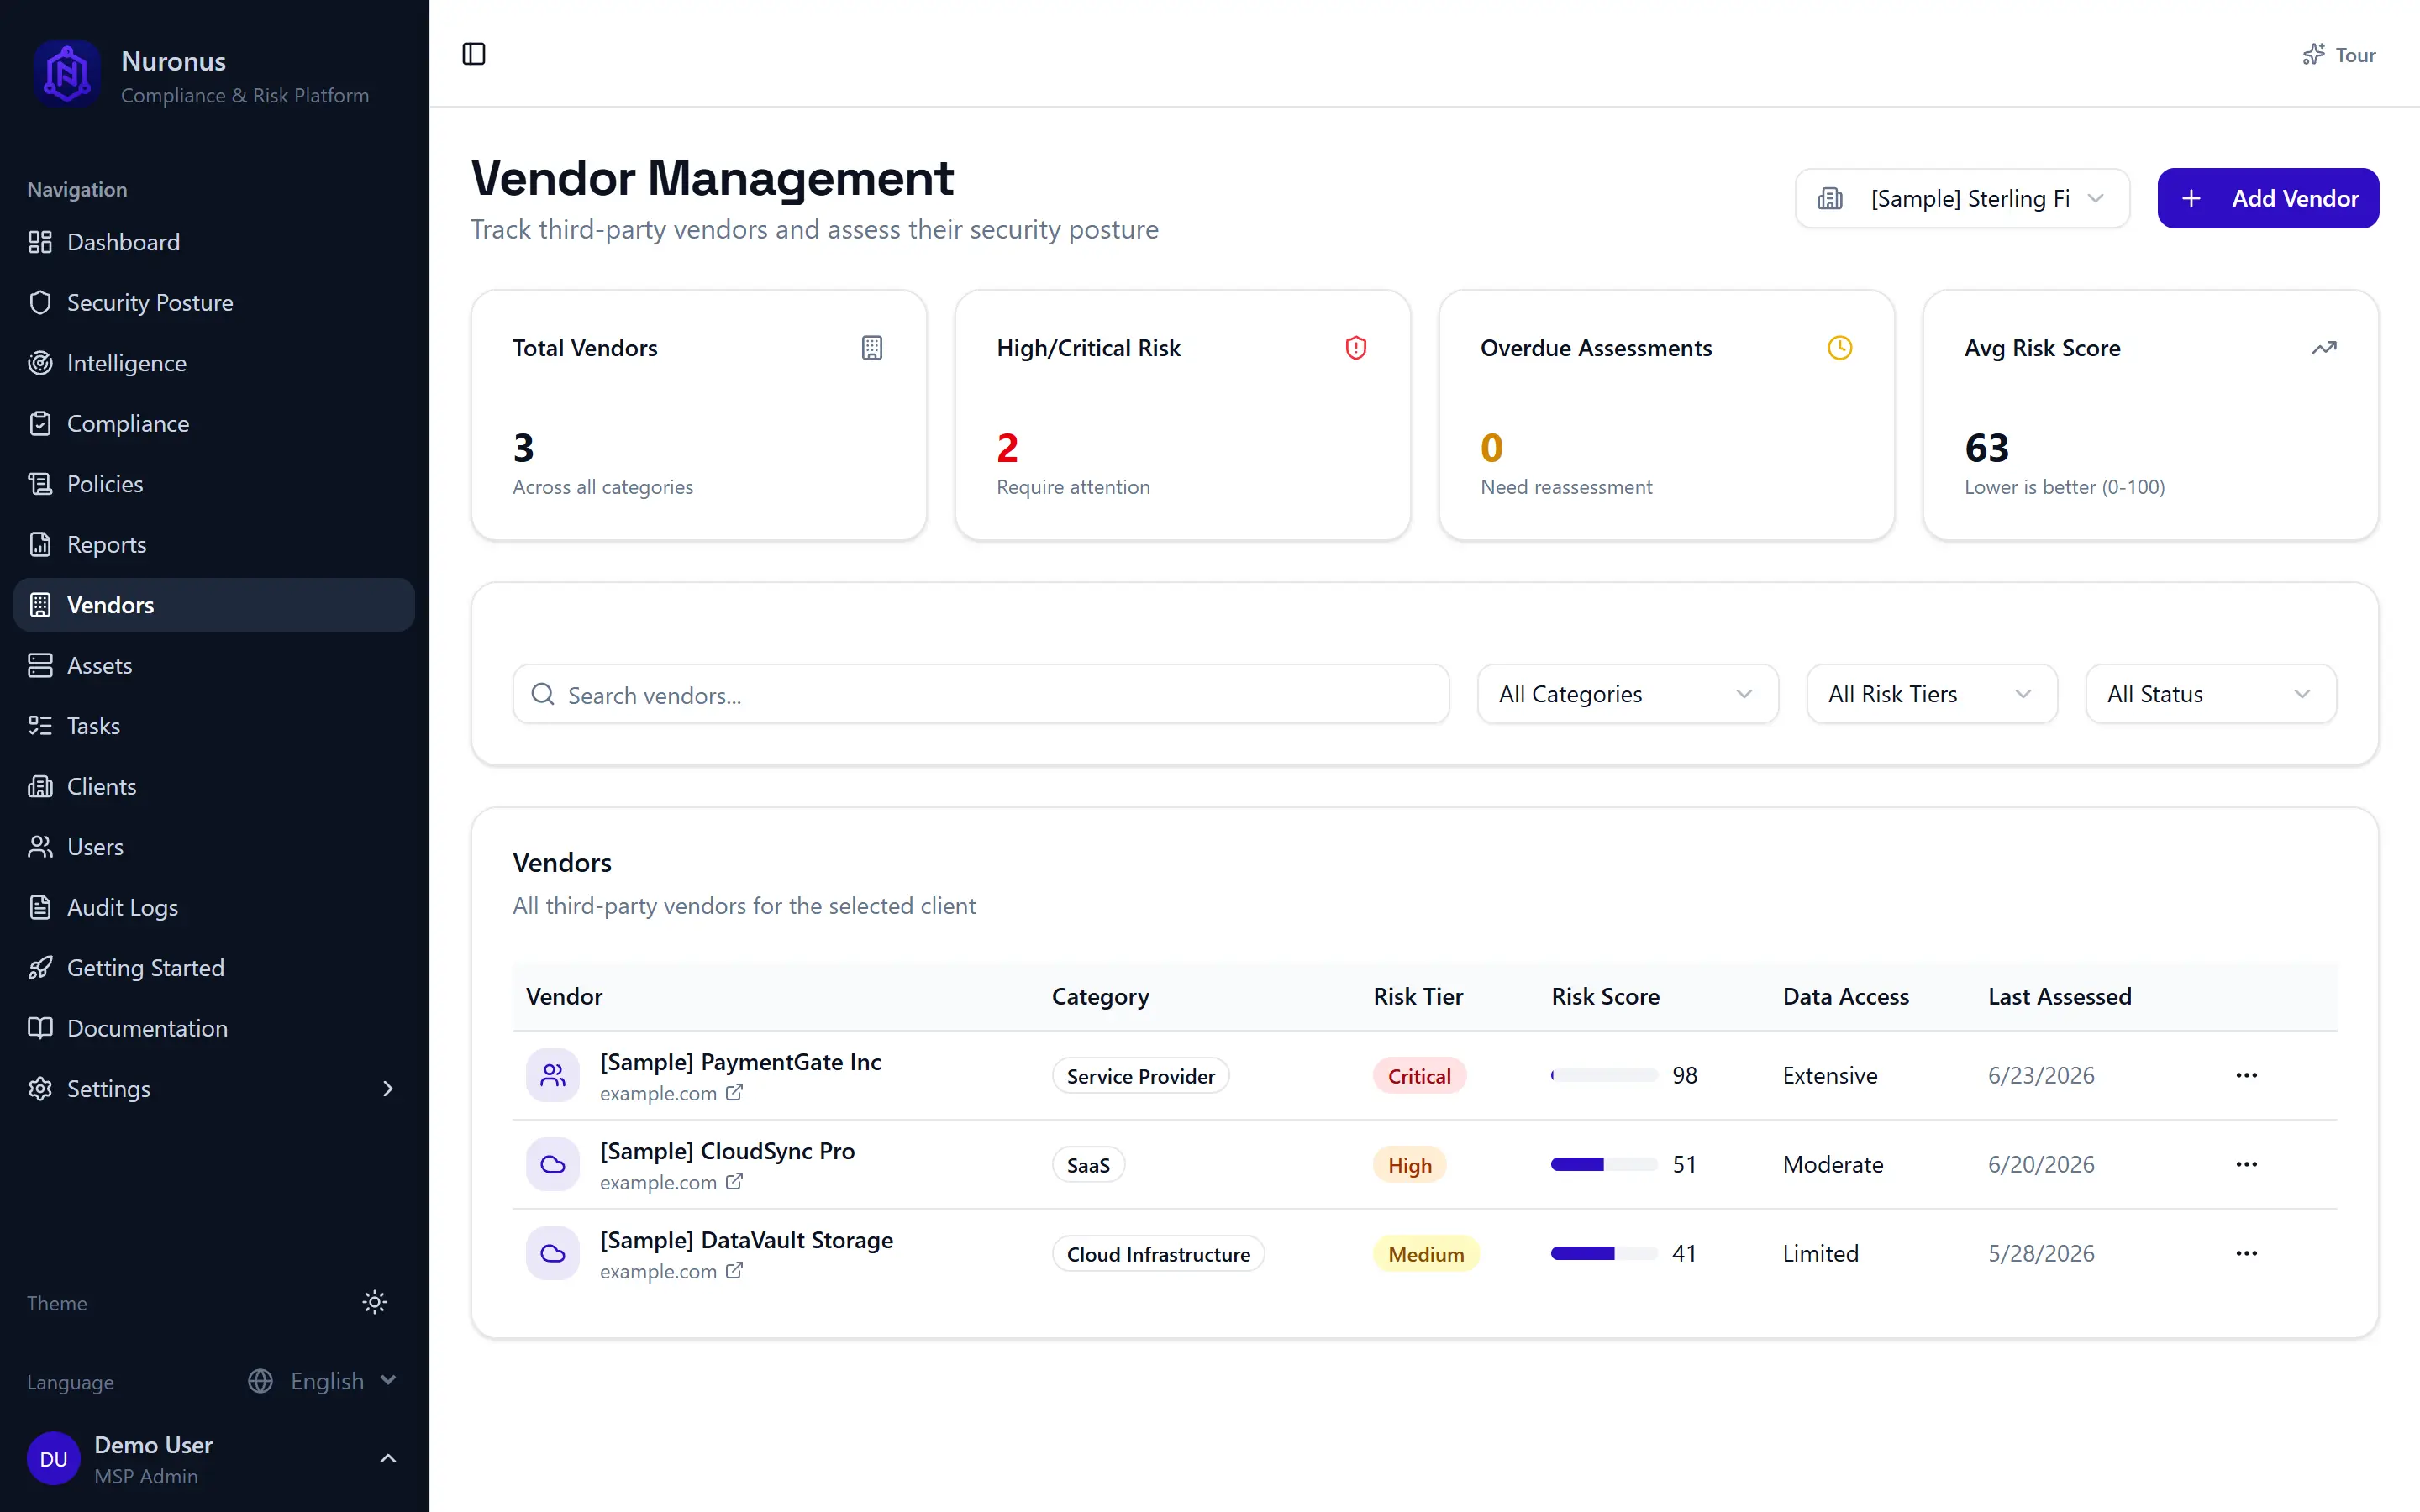The height and width of the screenshot is (1512, 2420).
Task: Toggle the sidebar panel icon
Action: coord(474,54)
